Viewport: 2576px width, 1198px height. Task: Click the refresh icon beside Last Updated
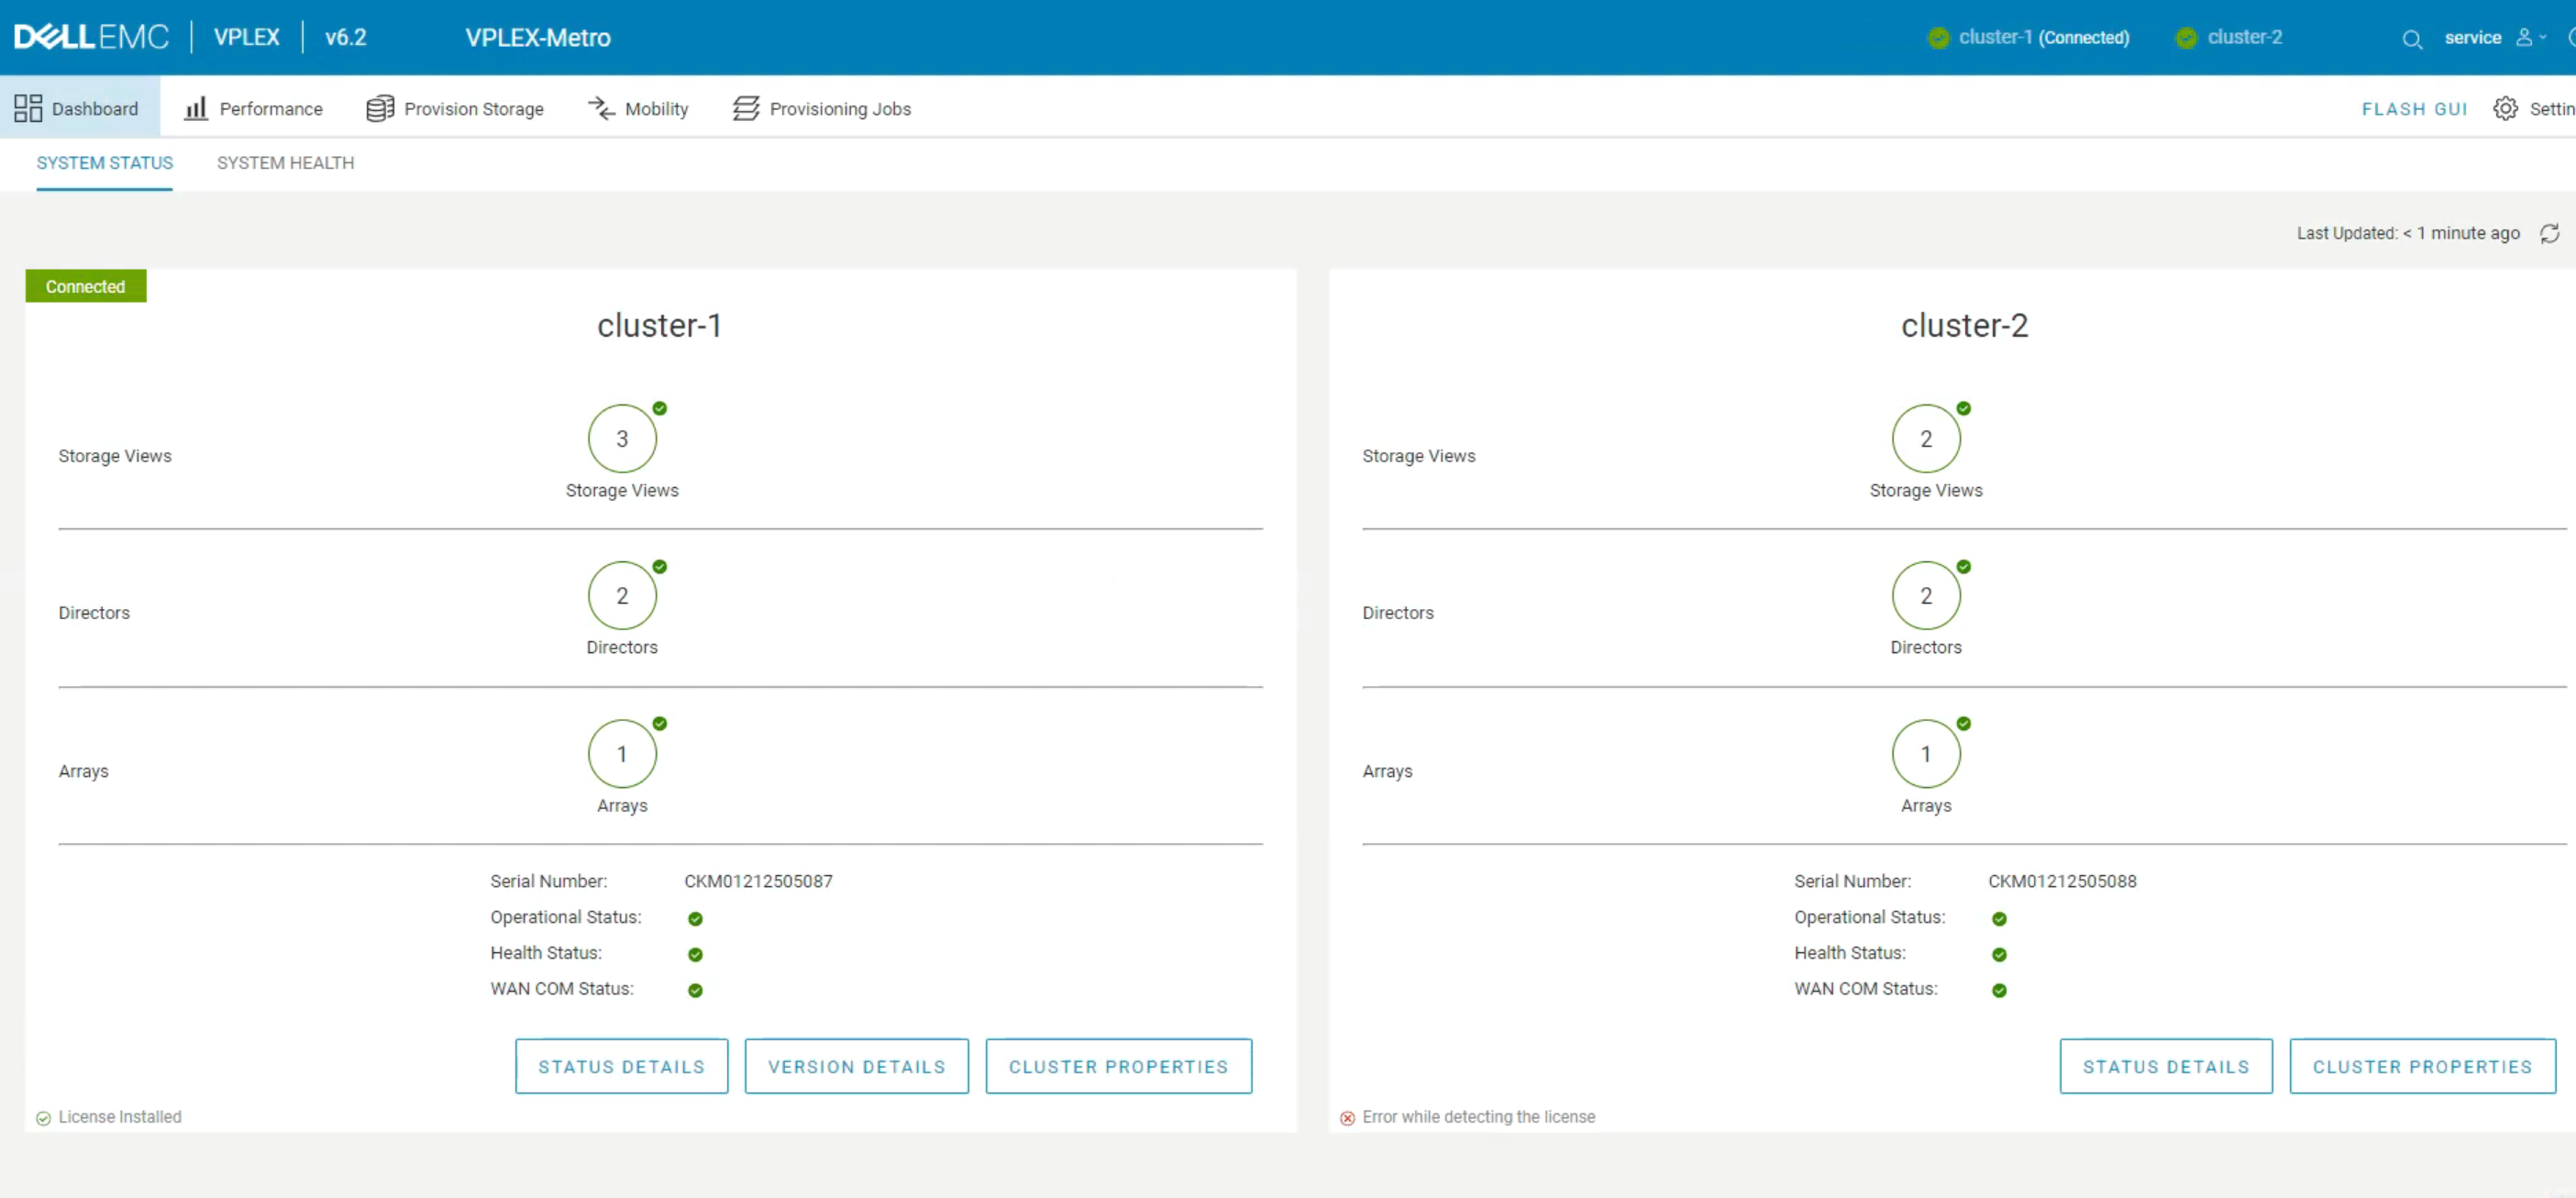click(x=2549, y=233)
